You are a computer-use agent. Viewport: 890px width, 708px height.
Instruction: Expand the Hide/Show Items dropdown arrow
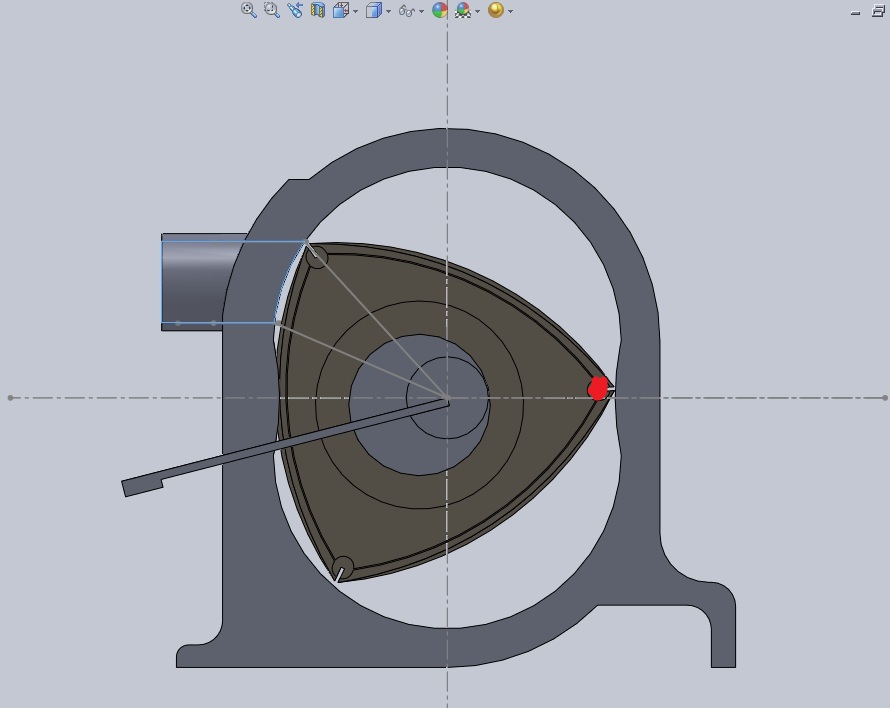(x=421, y=12)
